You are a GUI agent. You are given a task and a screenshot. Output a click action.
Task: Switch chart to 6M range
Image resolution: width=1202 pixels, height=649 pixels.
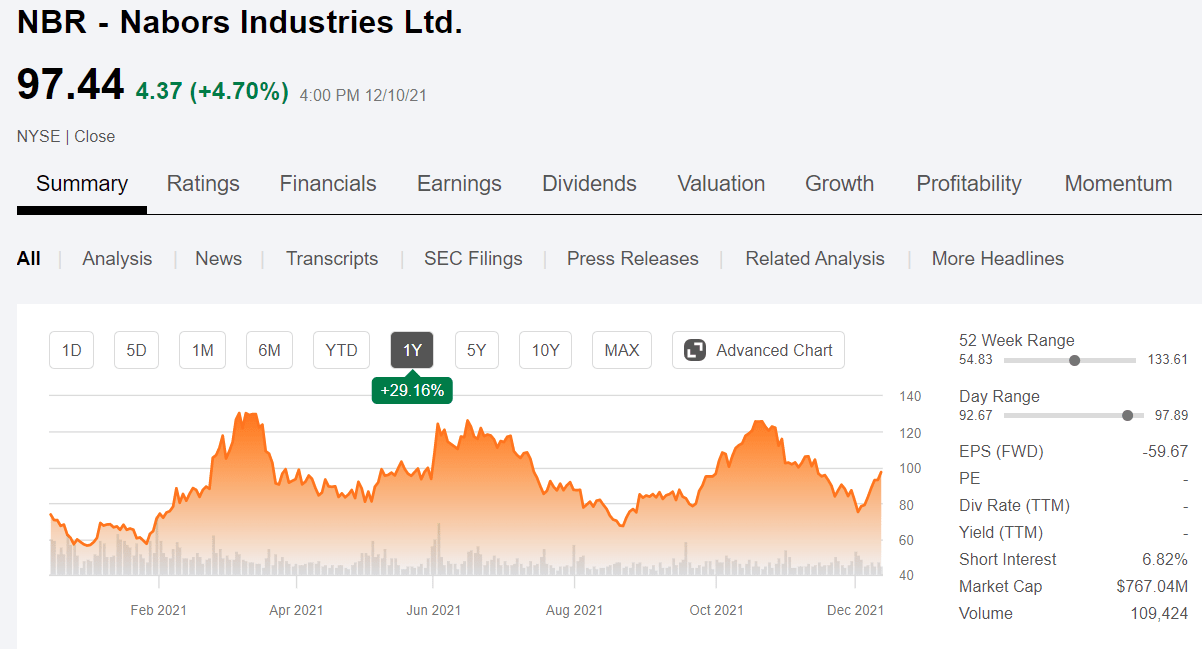(269, 350)
